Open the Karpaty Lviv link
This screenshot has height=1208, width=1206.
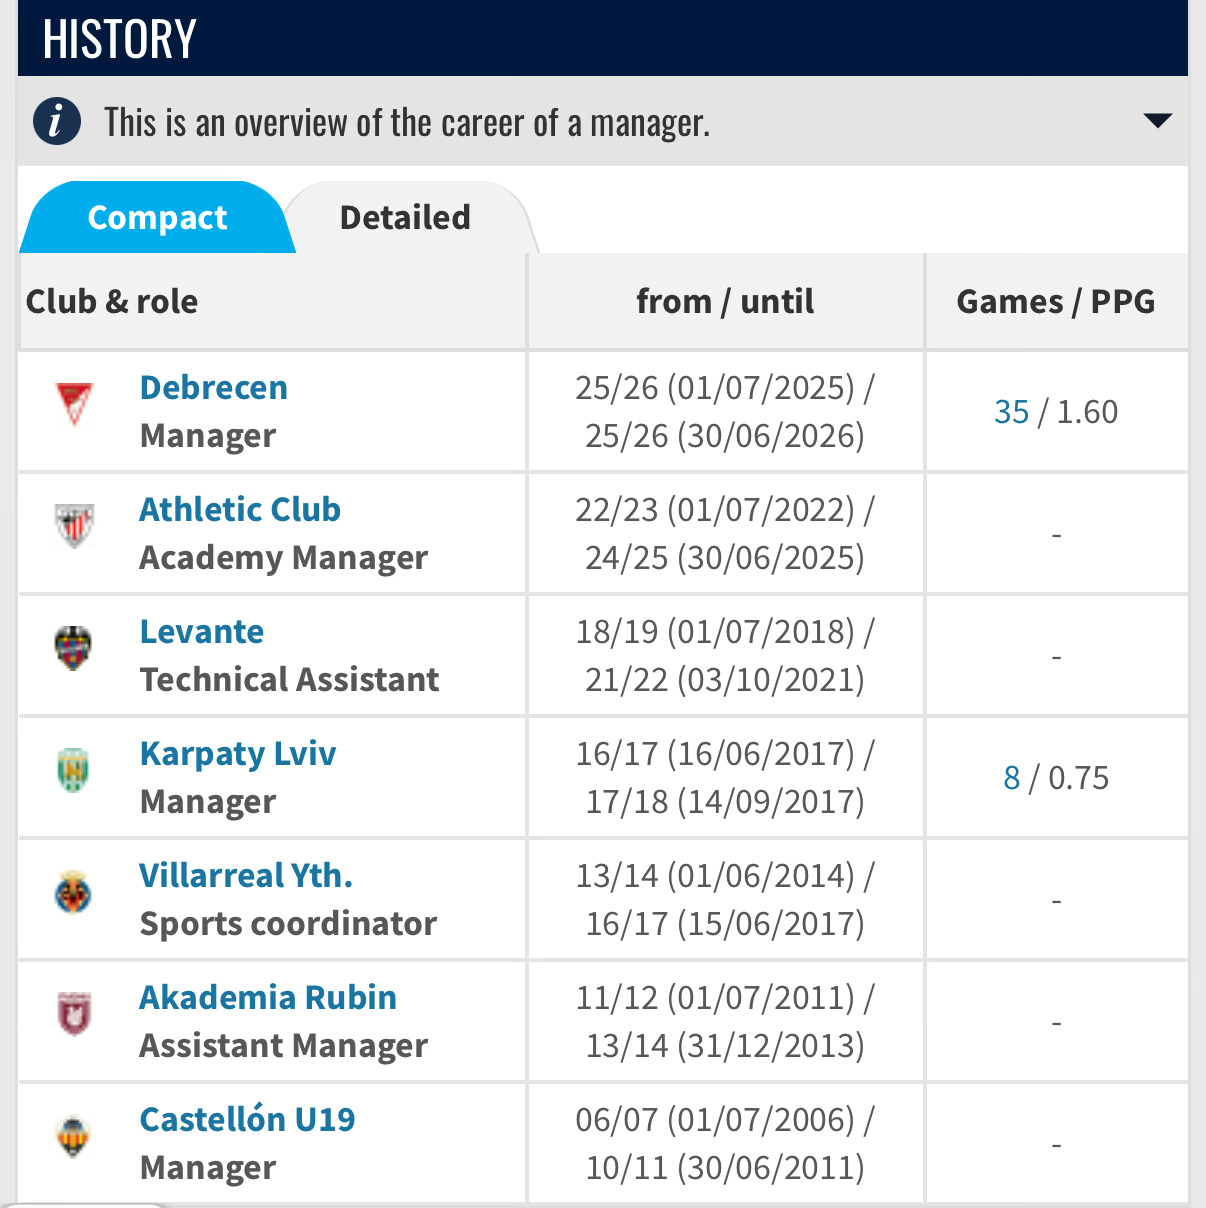[238, 753]
